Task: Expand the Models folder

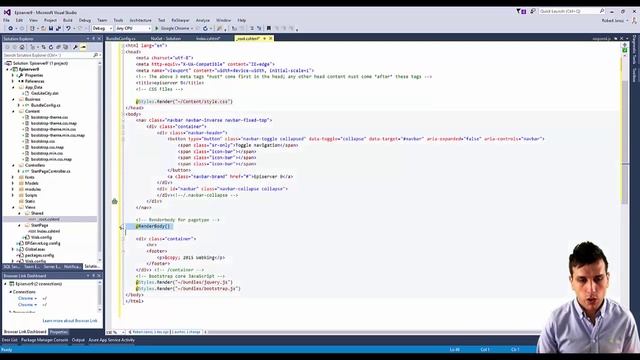Action: [13, 183]
